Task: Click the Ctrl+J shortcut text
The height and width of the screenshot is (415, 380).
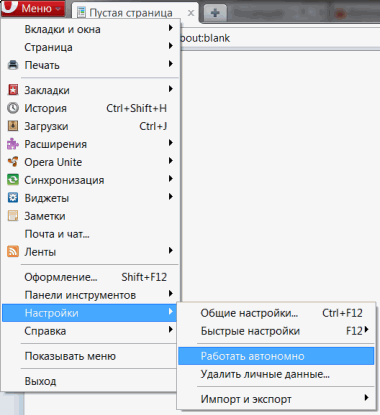Action: coord(153,126)
